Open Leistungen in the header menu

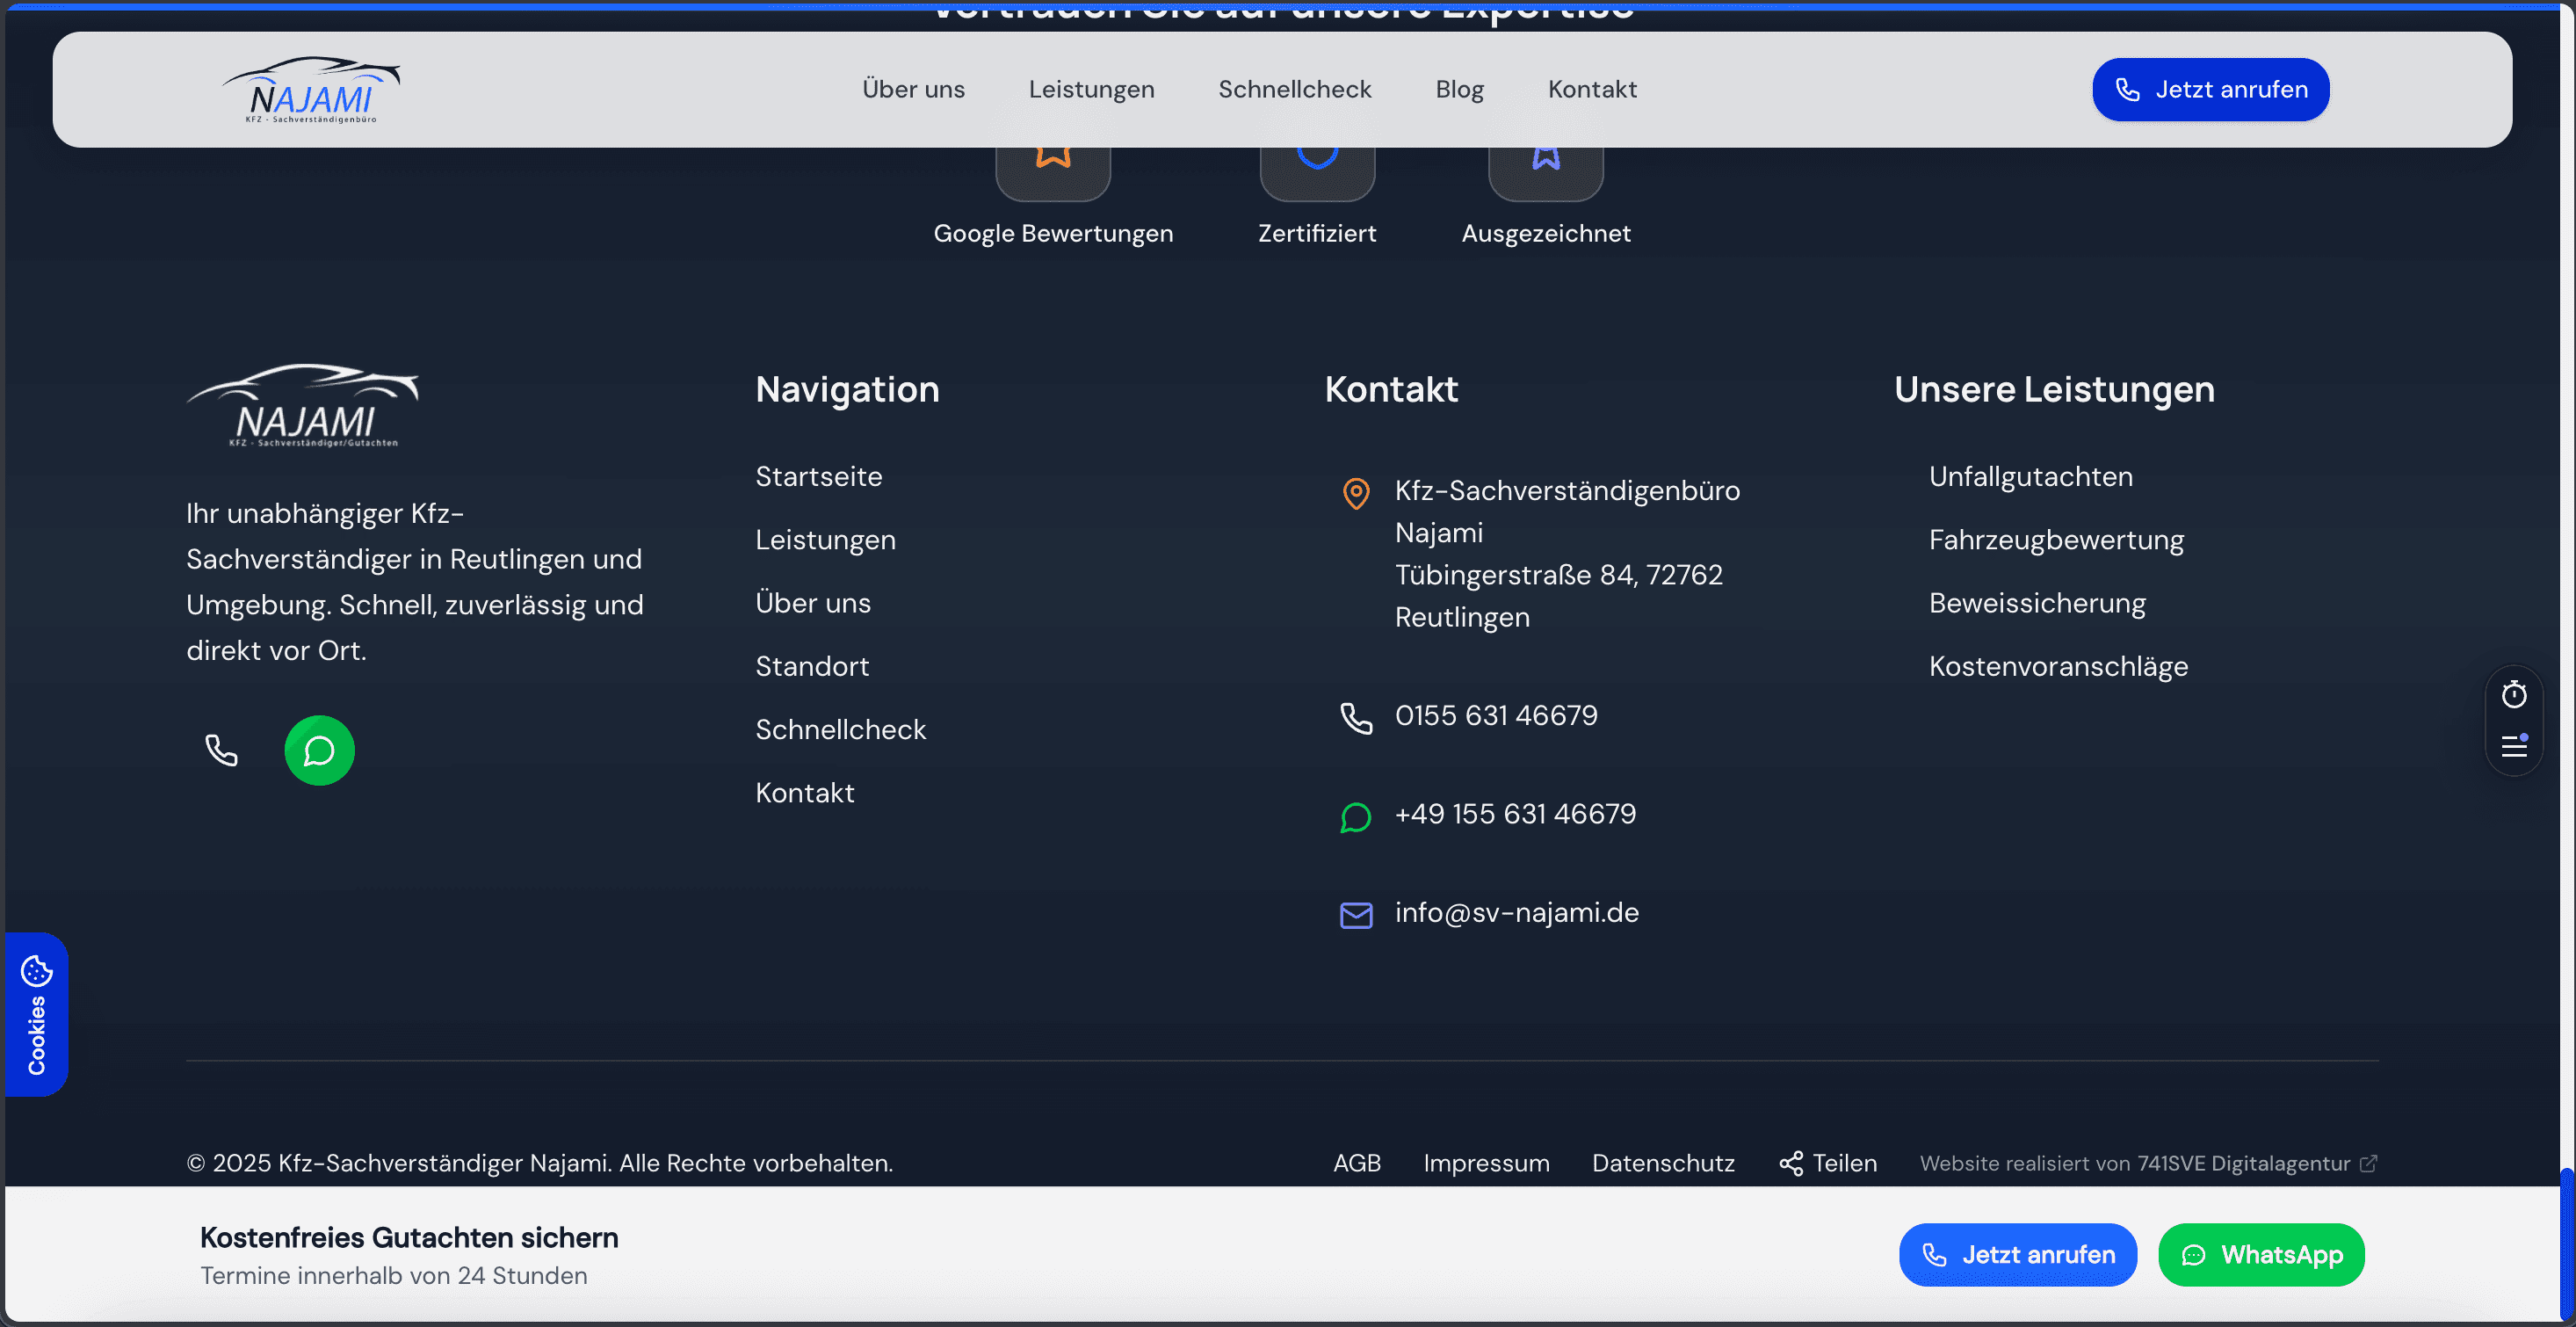point(1091,89)
